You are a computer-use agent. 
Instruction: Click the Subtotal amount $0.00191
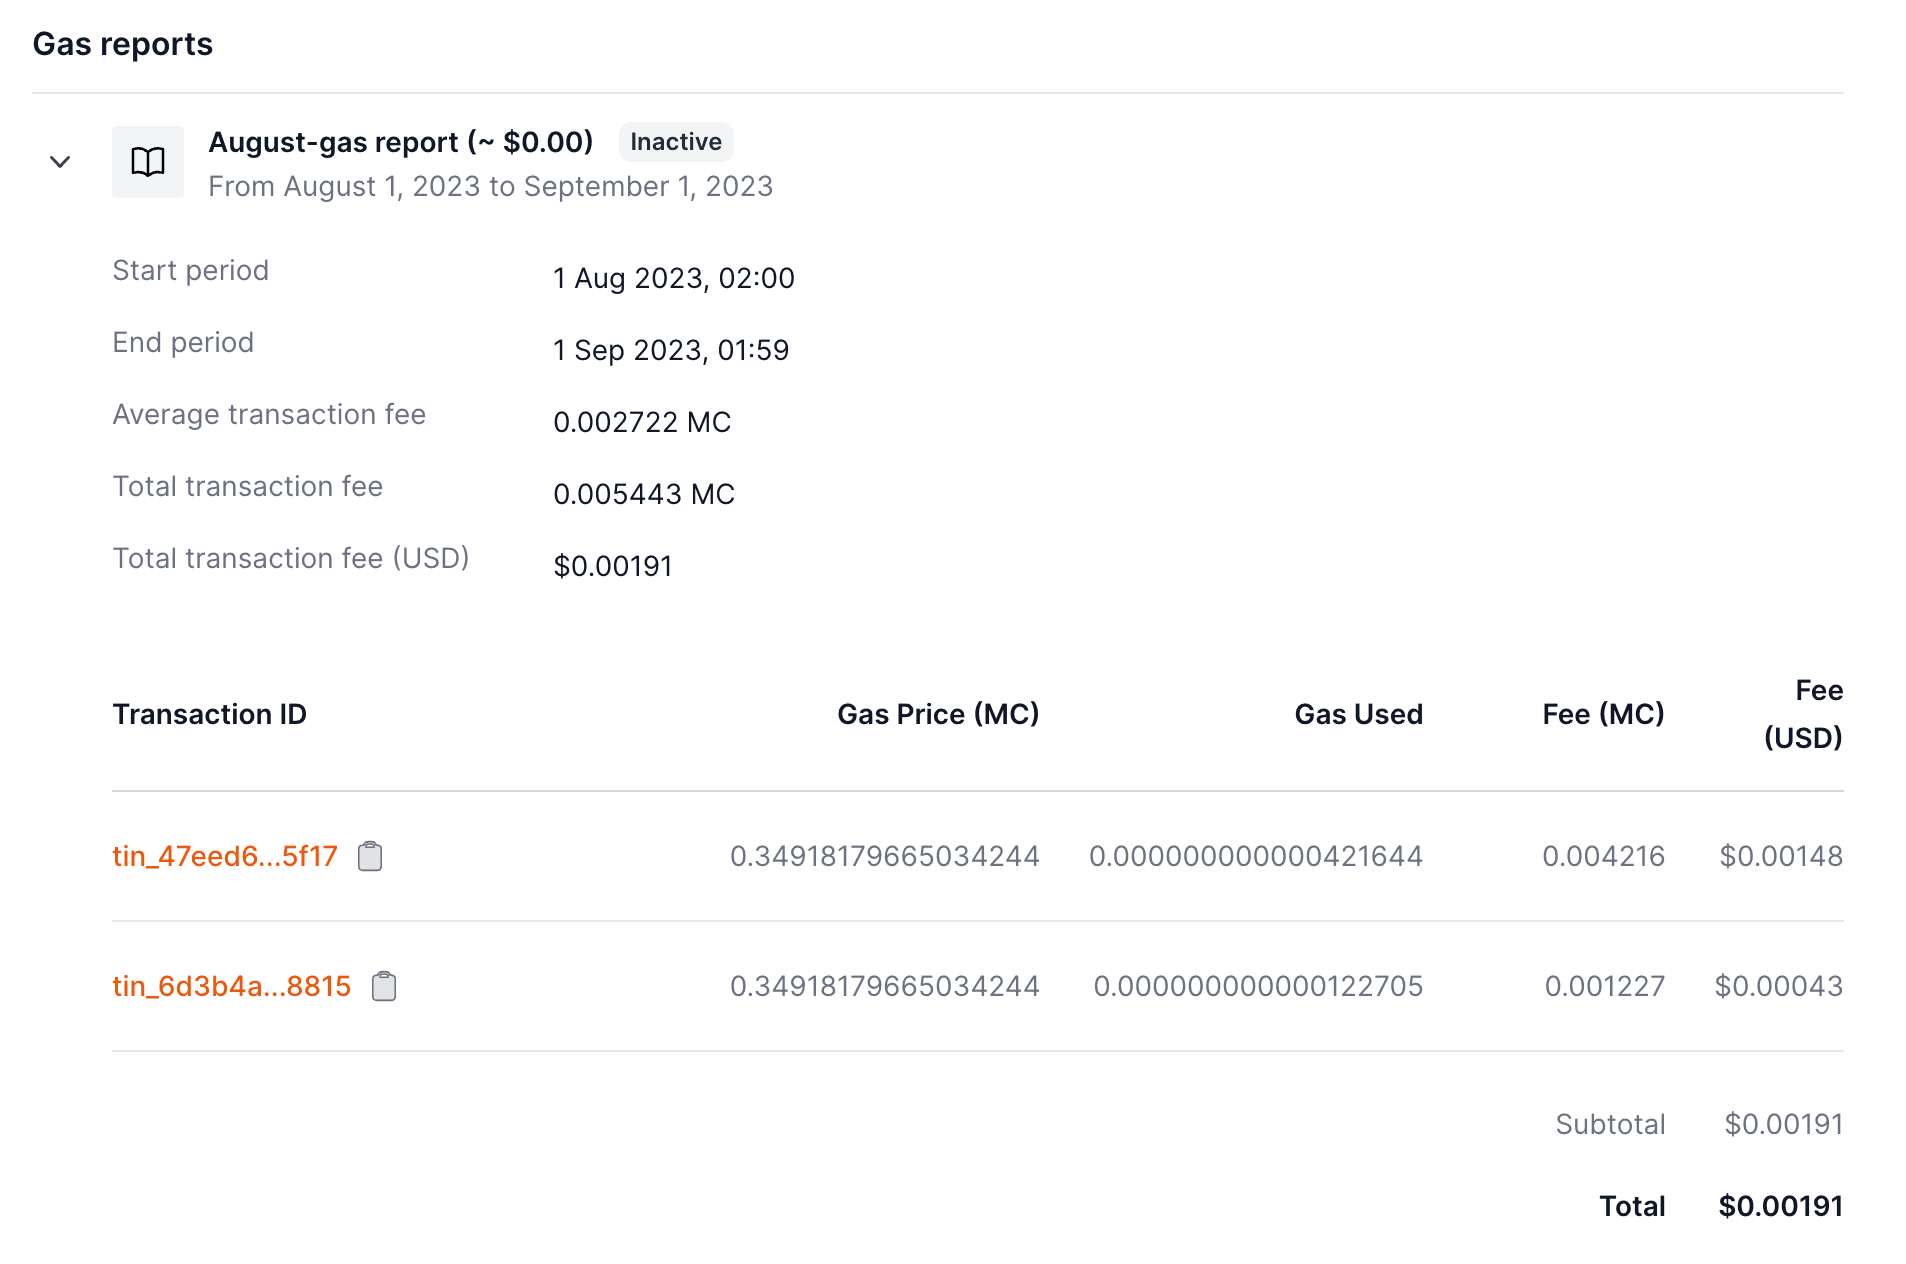click(1783, 1124)
